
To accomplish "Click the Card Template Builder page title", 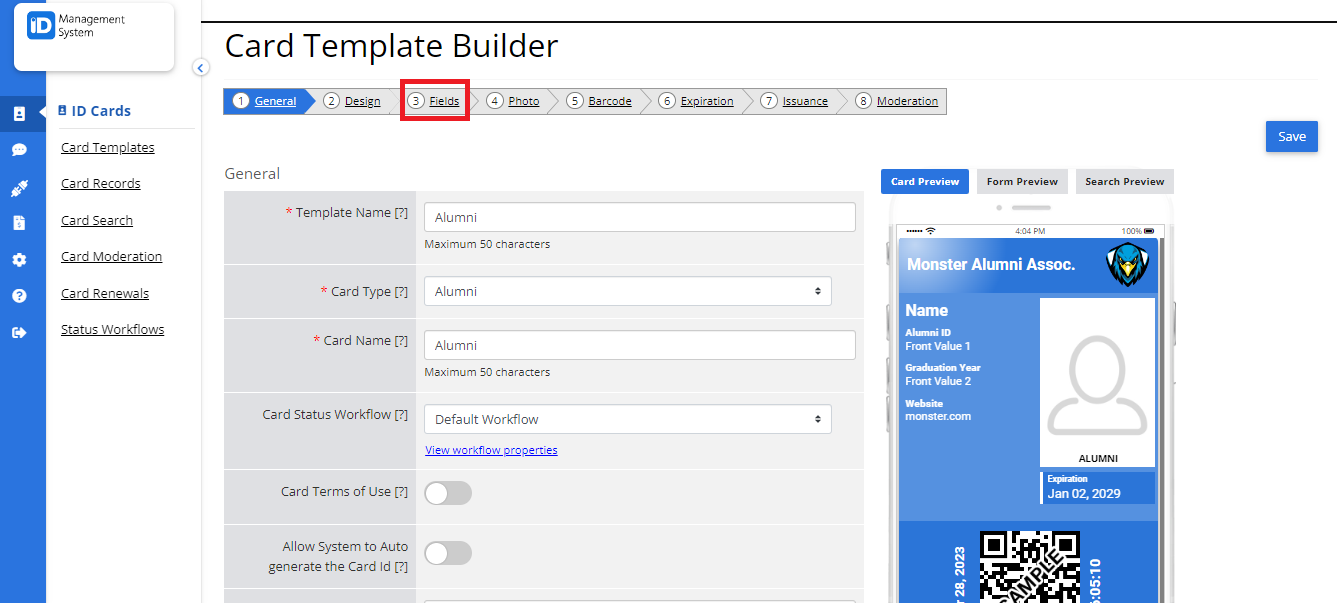I will coord(391,46).
